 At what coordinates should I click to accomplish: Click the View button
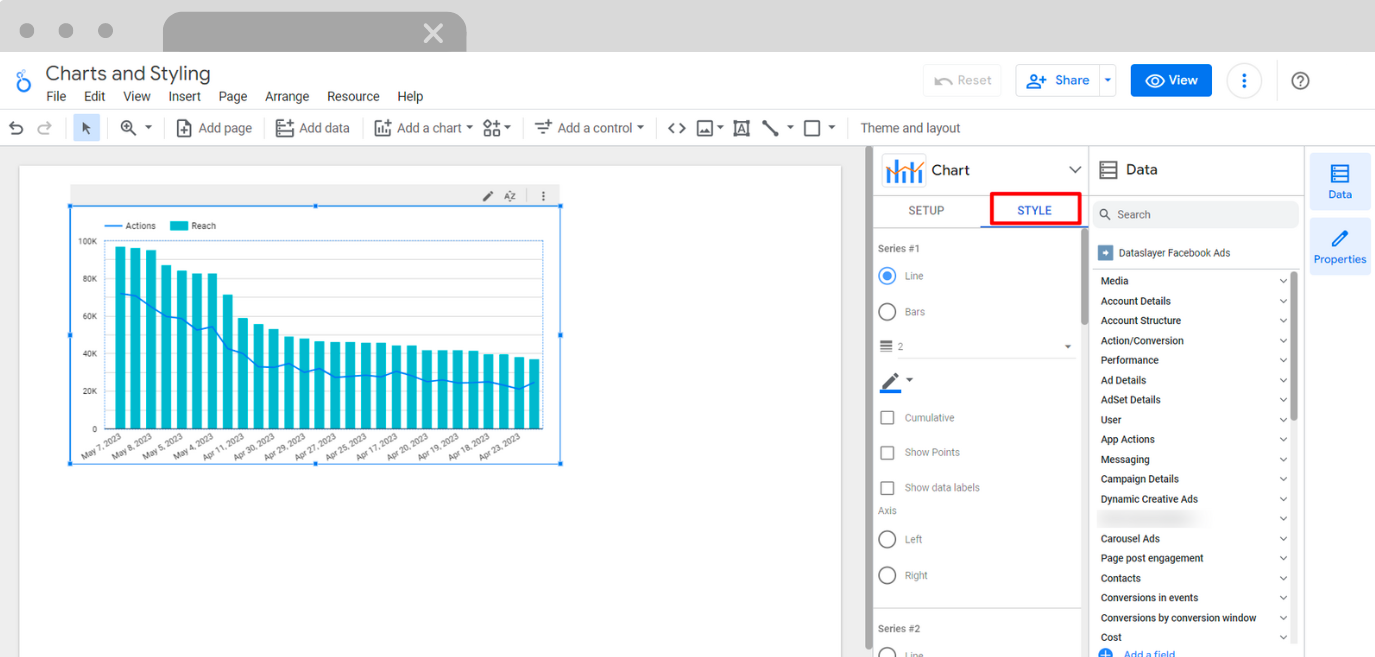pos(1171,80)
